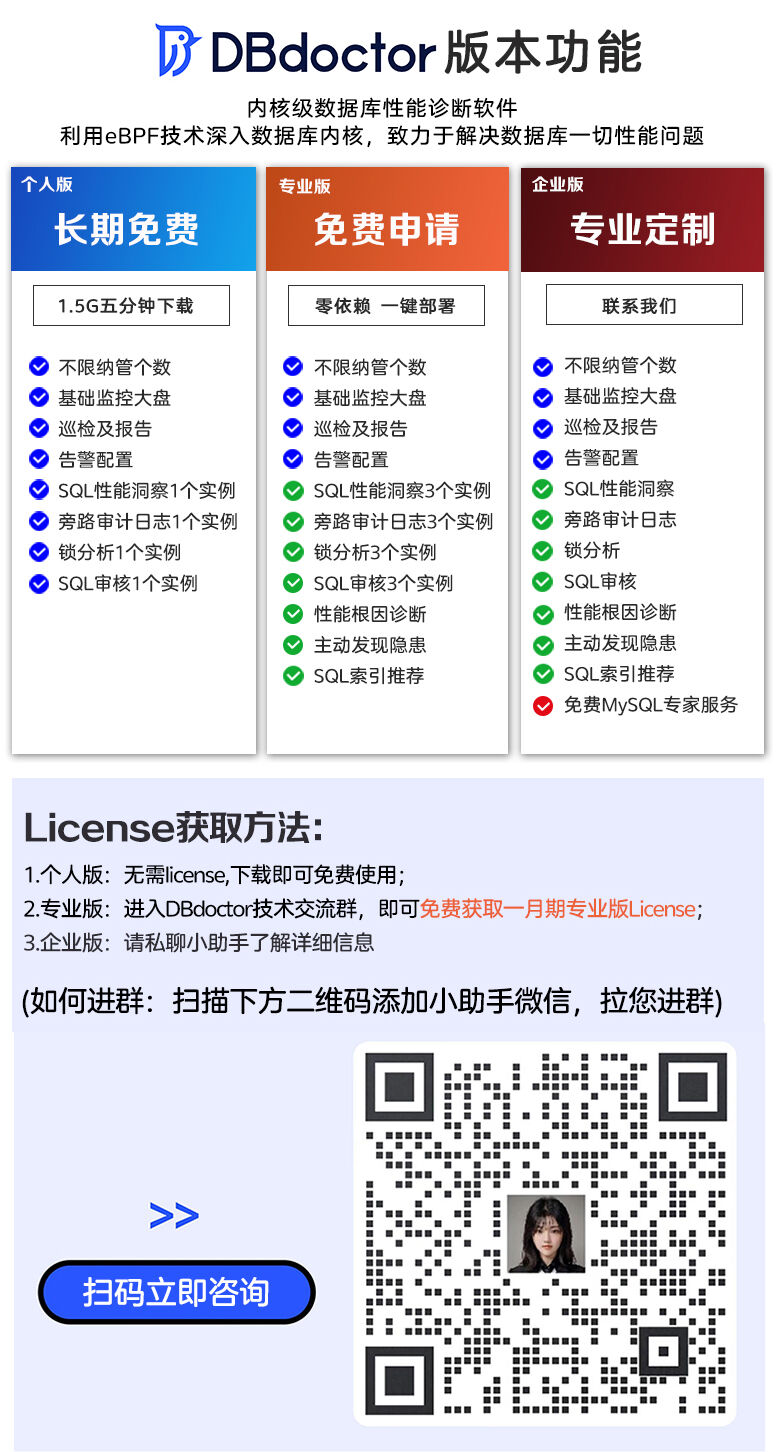Click checkmark beside 旁路审计日志1个实例
This screenshot has height=1452, width=778.
39,522
